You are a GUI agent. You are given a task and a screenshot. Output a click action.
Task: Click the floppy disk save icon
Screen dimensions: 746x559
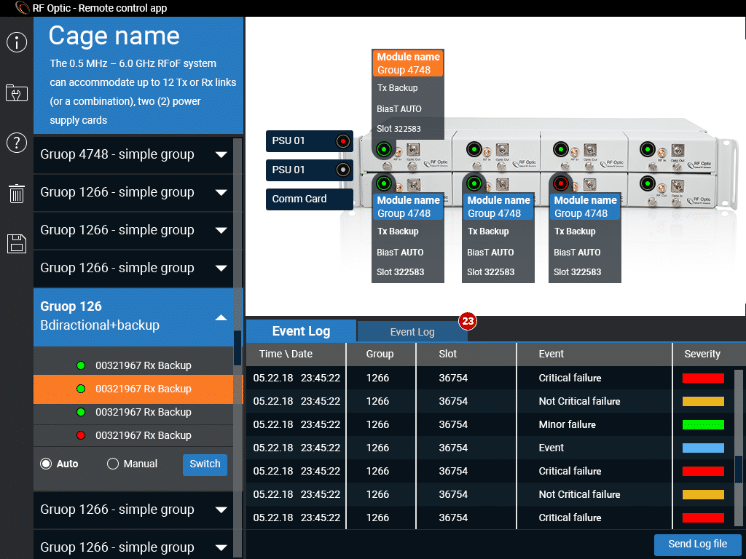pyautogui.click(x=16, y=243)
